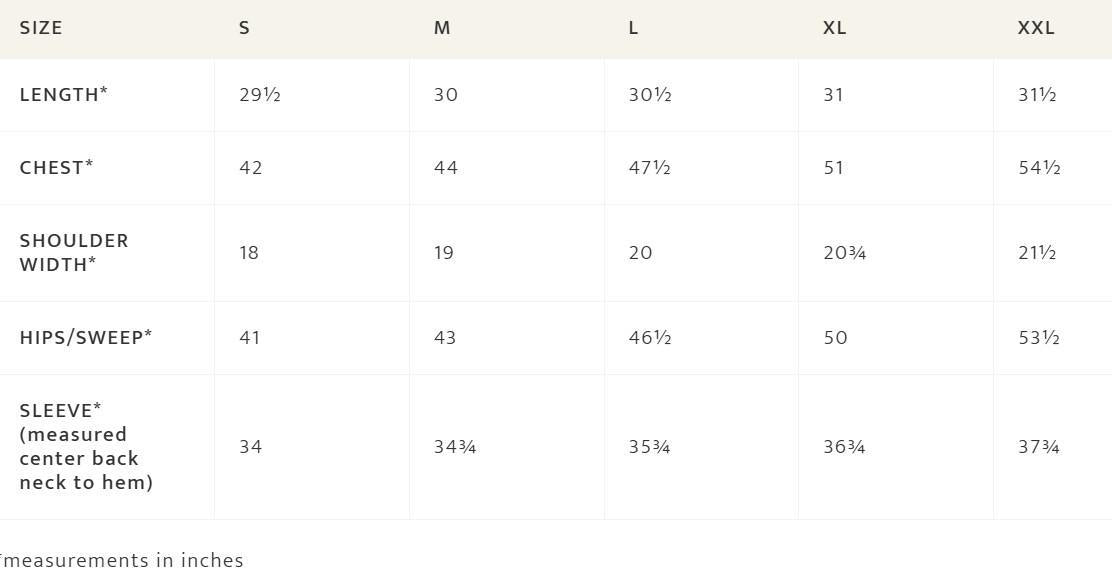Select the XL size column header
This screenshot has height=575, width=1112.
coord(835,28)
